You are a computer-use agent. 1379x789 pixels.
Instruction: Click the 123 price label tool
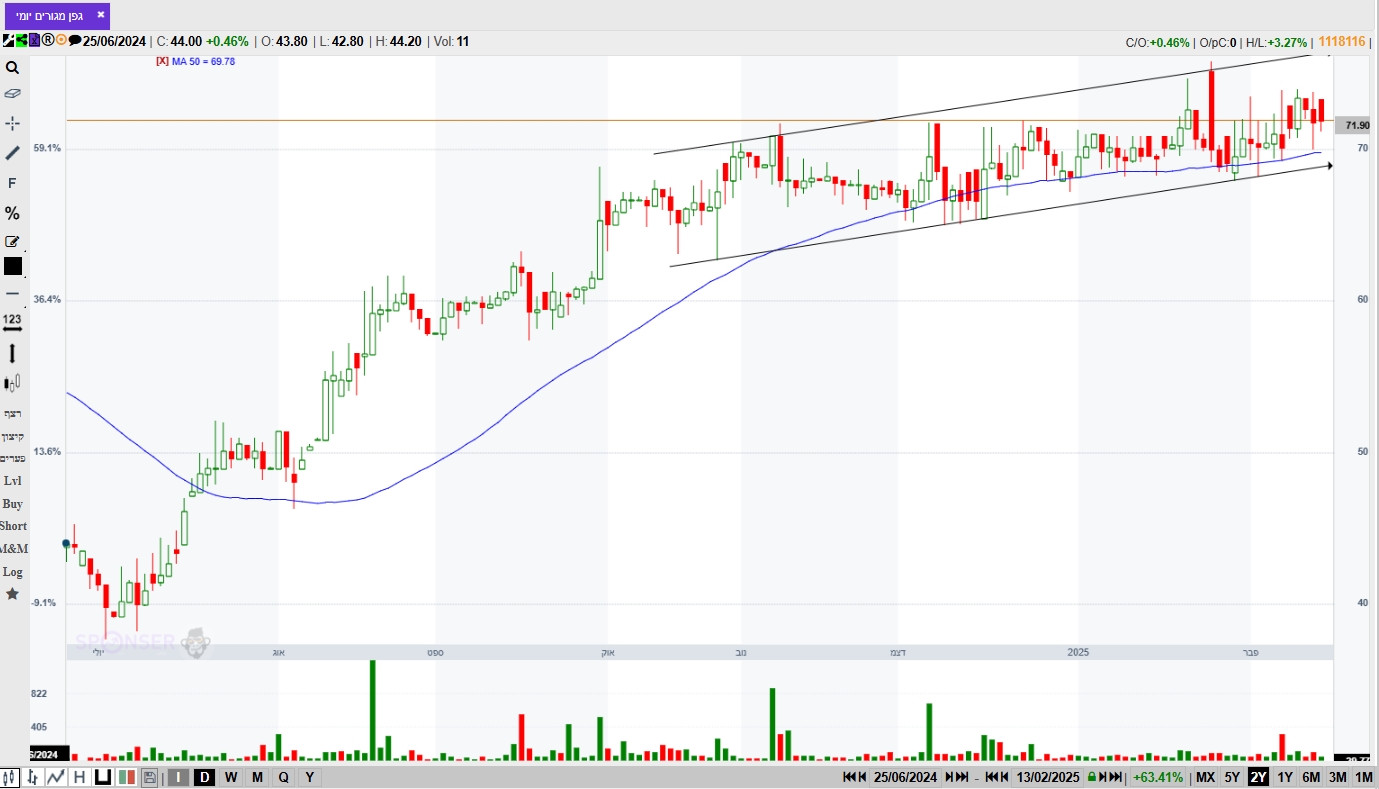tap(12, 322)
